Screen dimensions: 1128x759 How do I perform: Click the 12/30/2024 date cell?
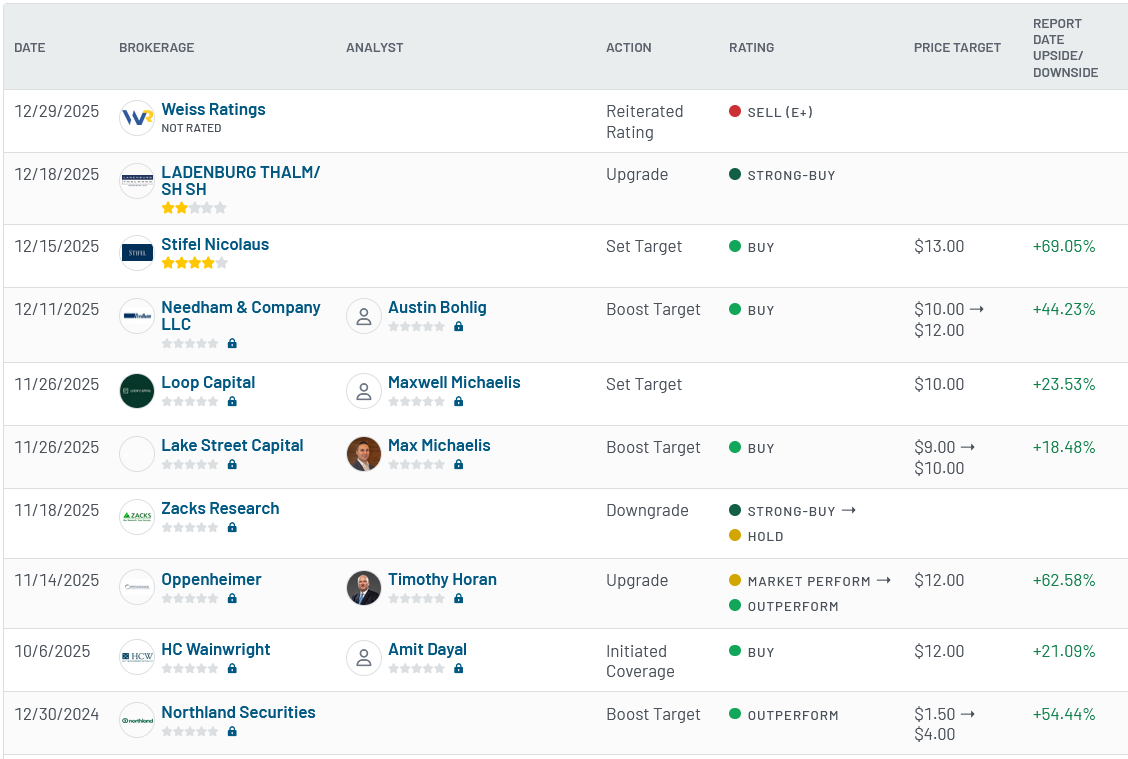(57, 714)
